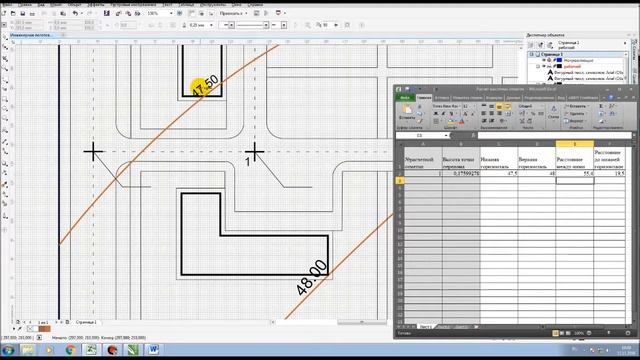Click the point label 1 near crosshair
640x360 pixels.
coord(247,162)
